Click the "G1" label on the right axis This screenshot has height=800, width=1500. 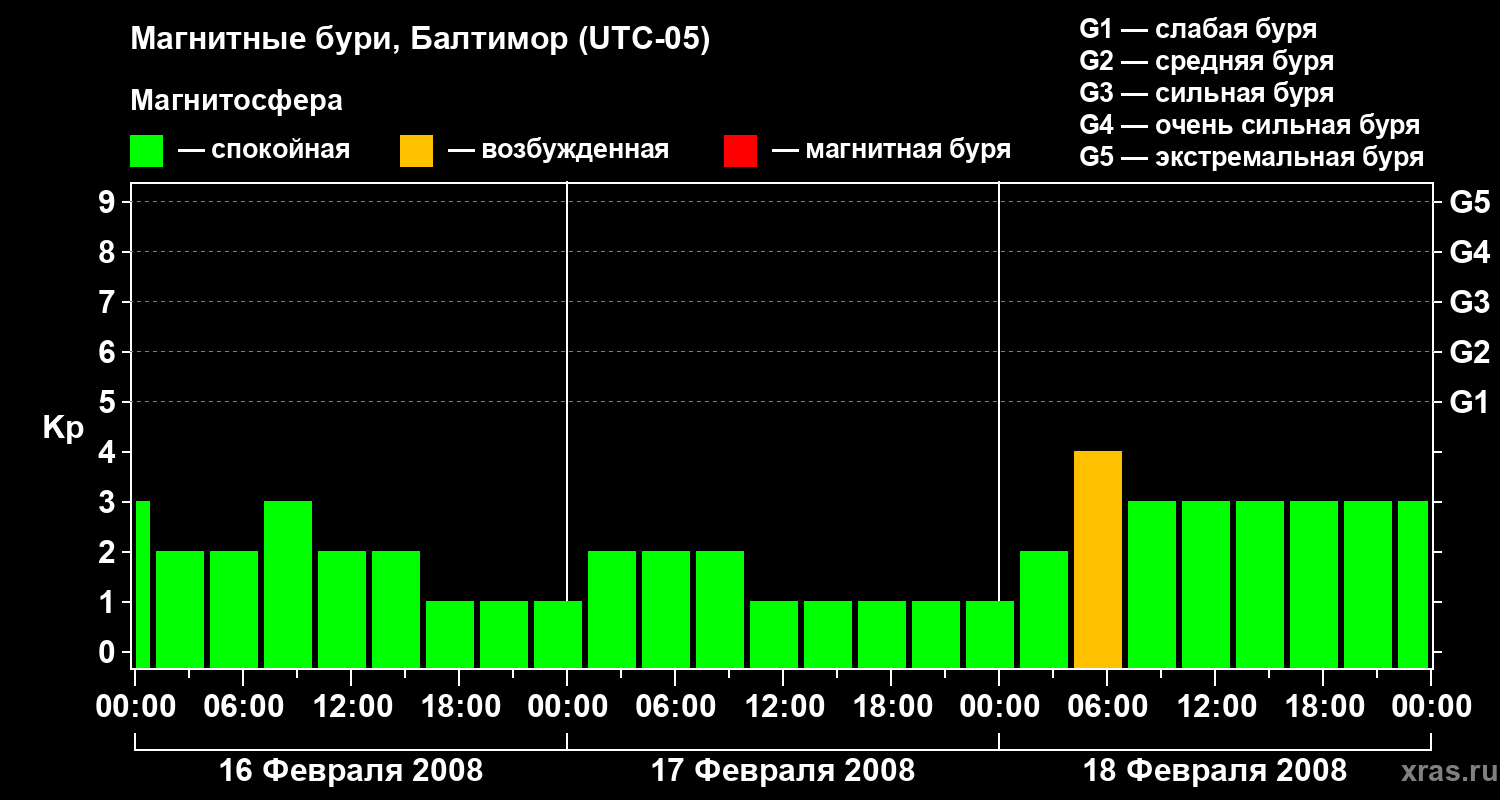[1469, 402]
